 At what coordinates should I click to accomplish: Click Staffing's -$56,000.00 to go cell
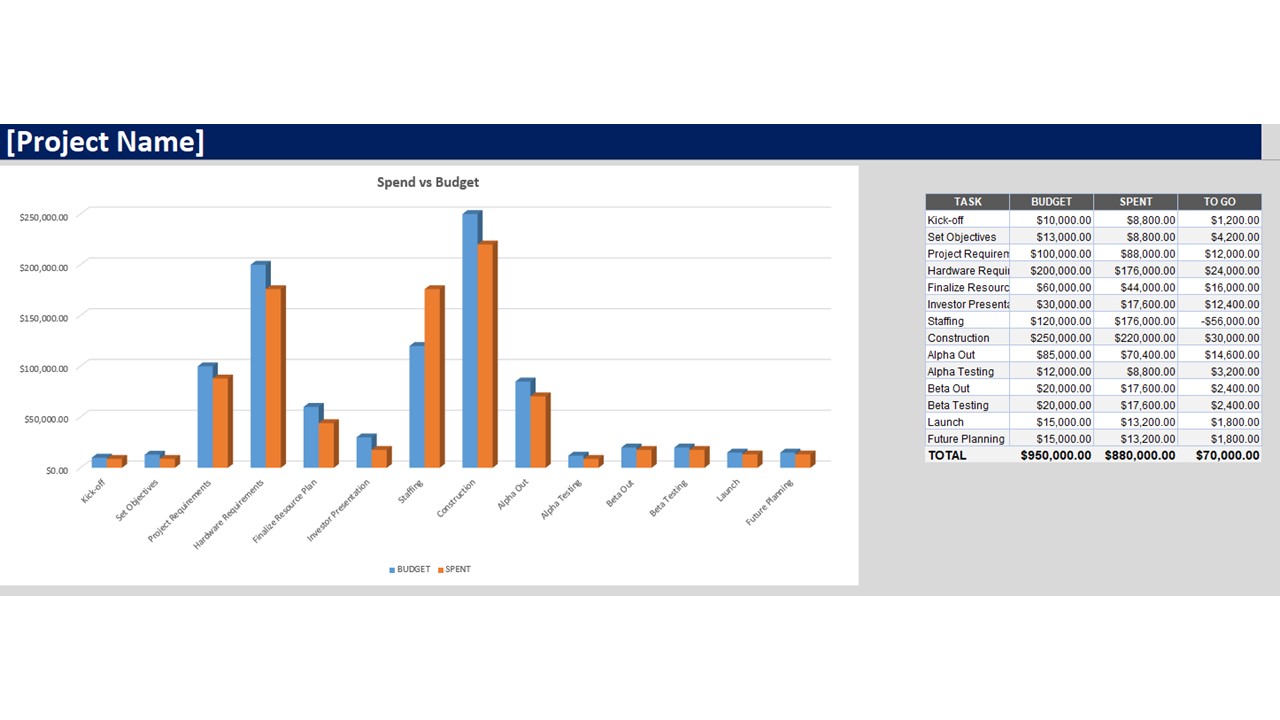click(x=1219, y=321)
